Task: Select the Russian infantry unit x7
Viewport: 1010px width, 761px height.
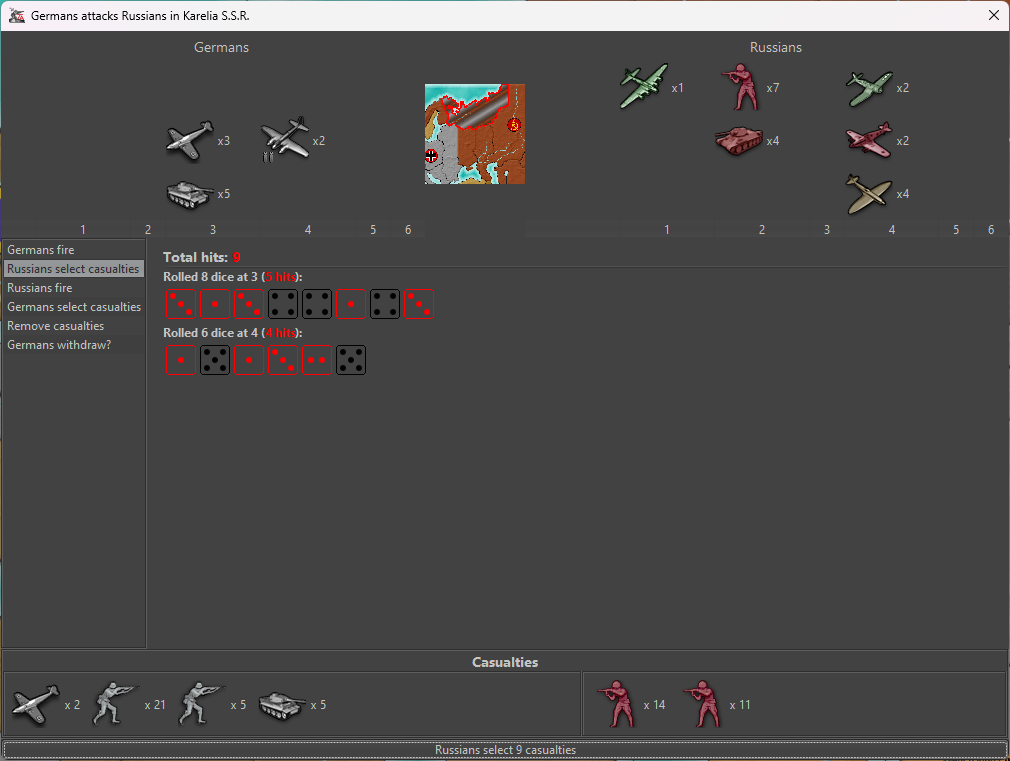Action: (x=741, y=88)
